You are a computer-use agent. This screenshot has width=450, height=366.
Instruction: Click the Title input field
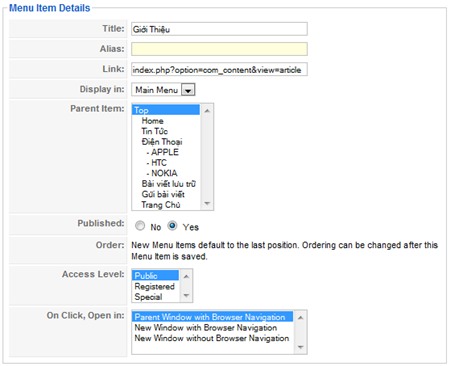point(219,29)
